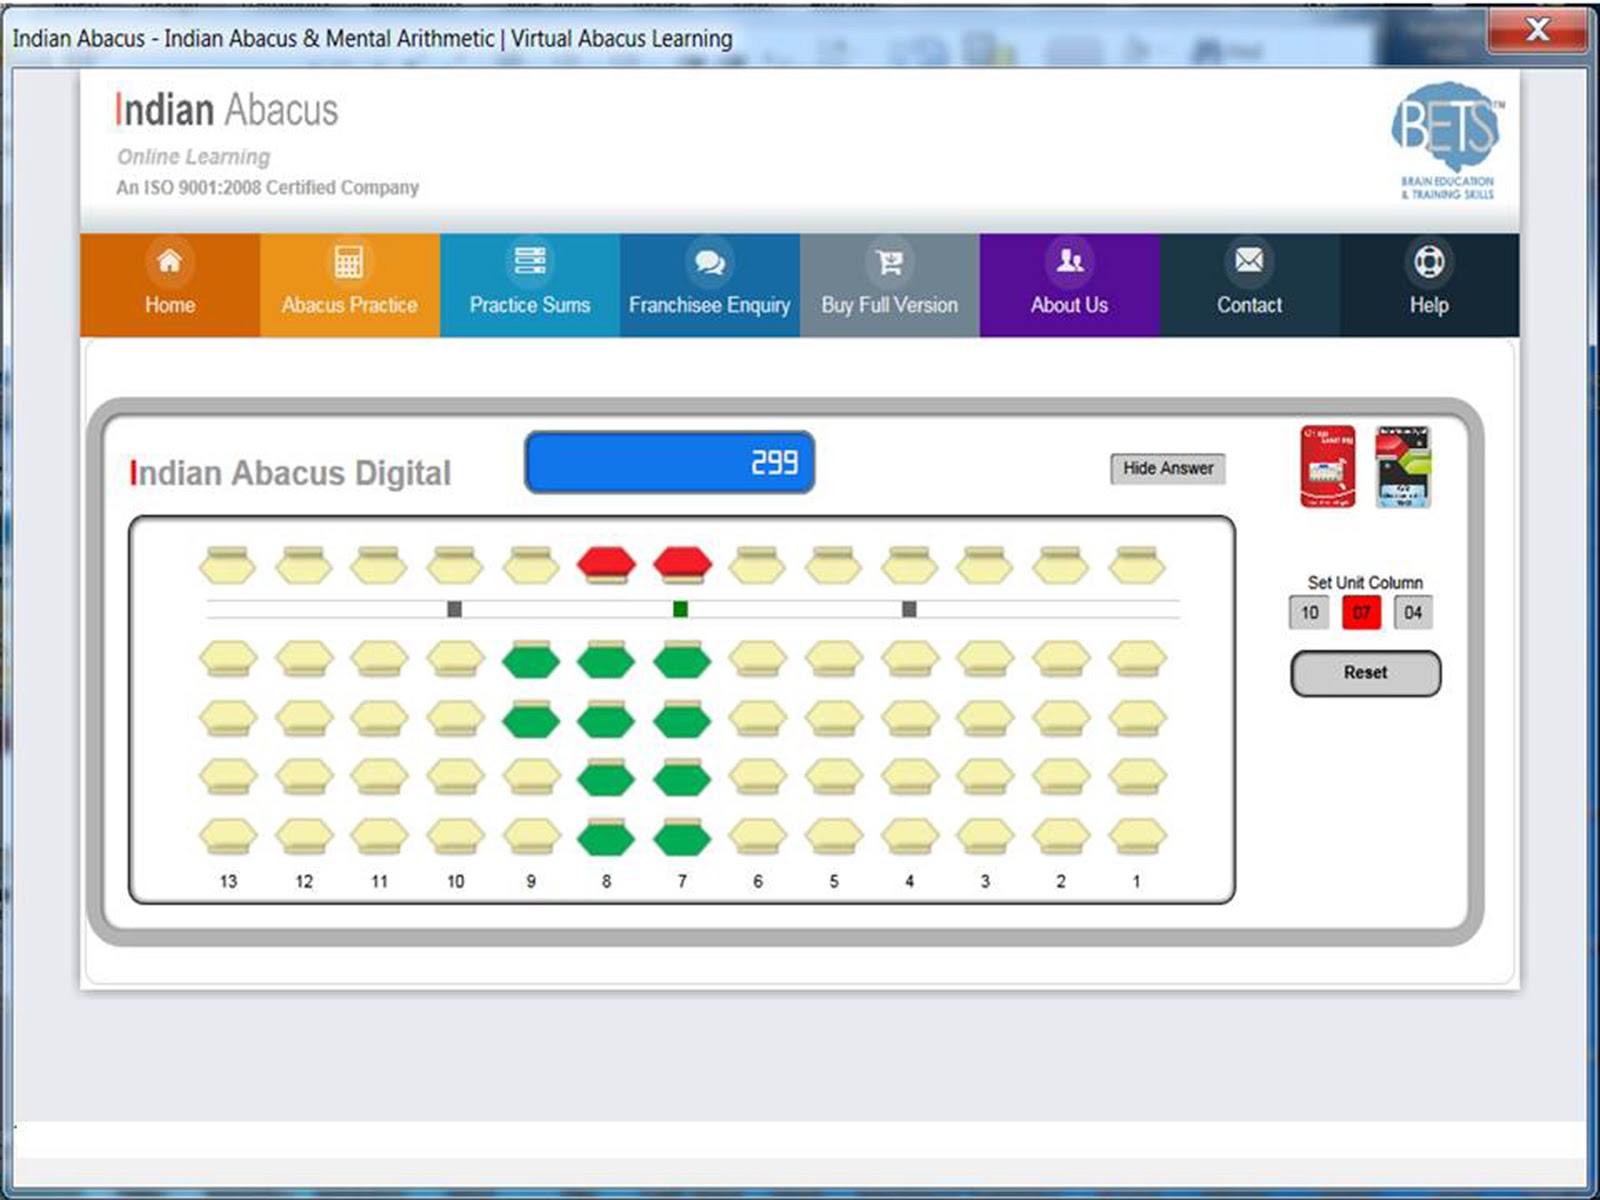
Task: Activate a cream bead on column 13
Action: [x=227, y=565]
